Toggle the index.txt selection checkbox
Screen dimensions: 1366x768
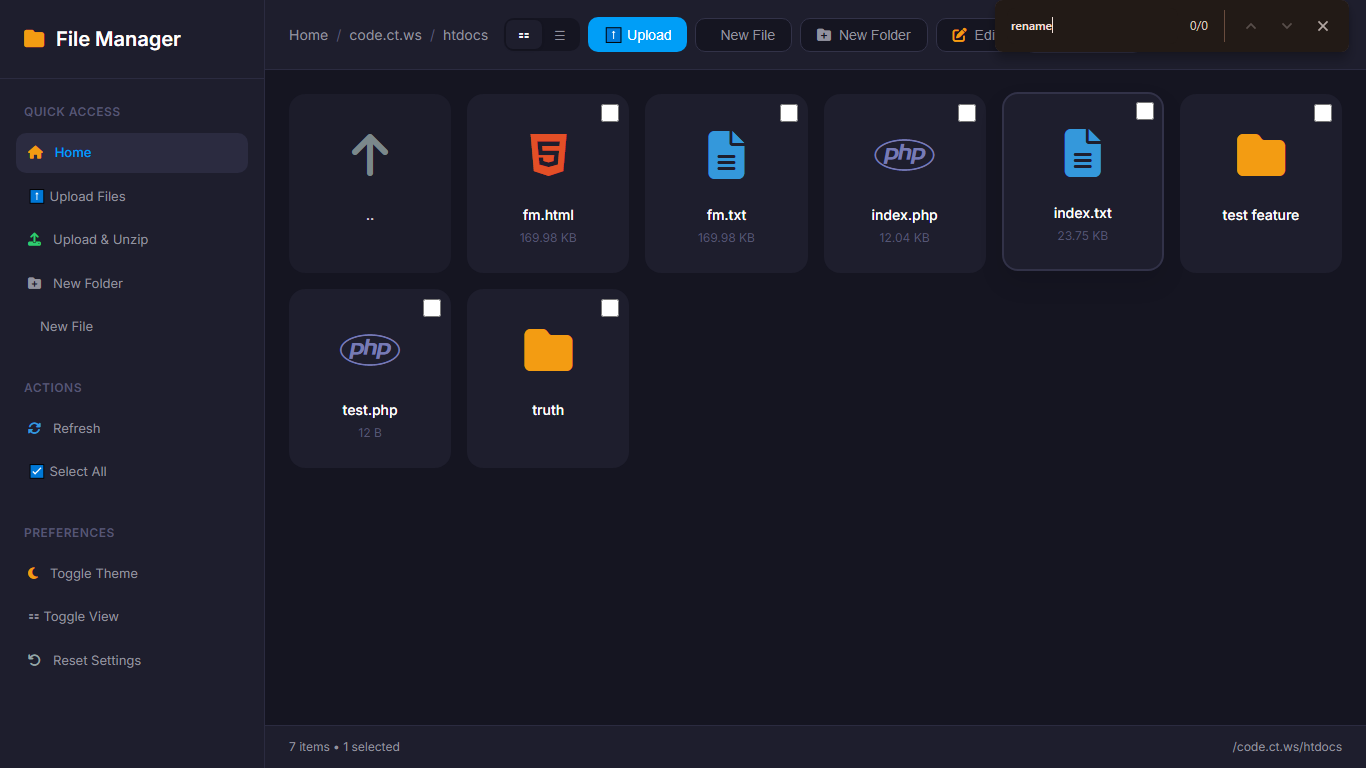(1145, 111)
